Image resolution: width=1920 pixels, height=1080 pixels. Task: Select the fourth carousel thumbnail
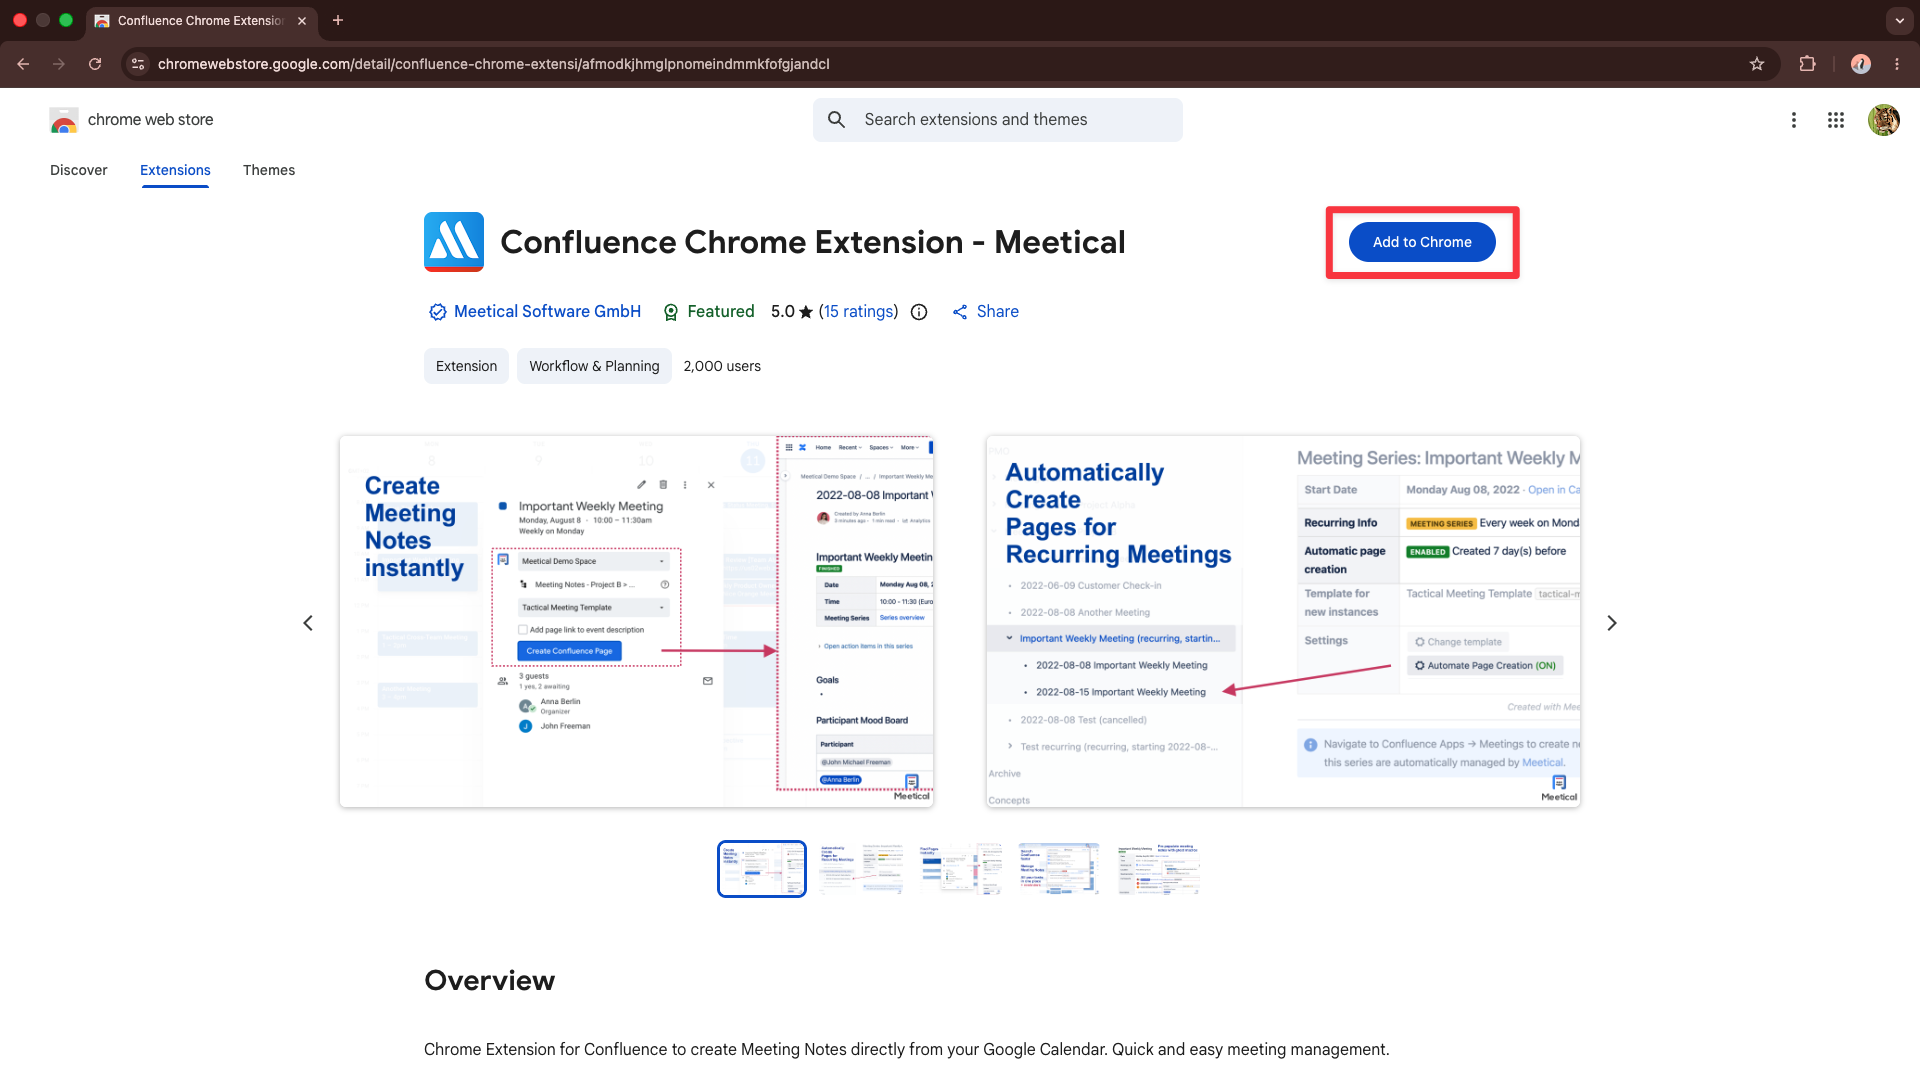point(1060,869)
